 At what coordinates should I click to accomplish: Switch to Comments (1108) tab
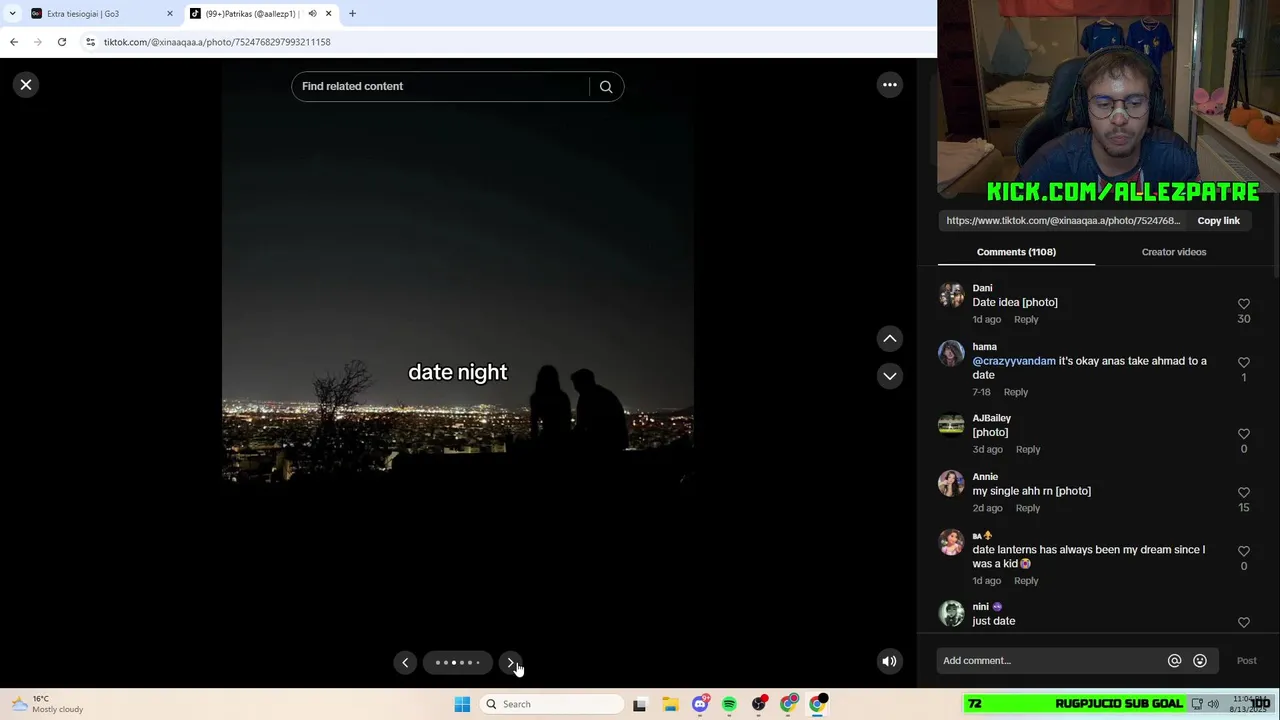click(x=1016, y=252)
